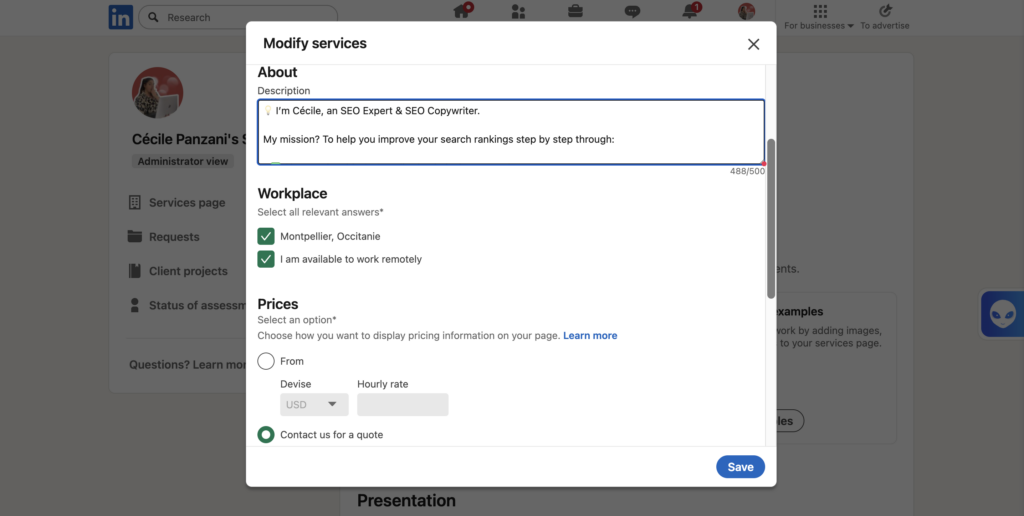Image resolution: width=1024 pixels, height=516 pixels.
Task: Uncheck the Montpellier, Occitanie checkbox
Action: click(266, 236)
